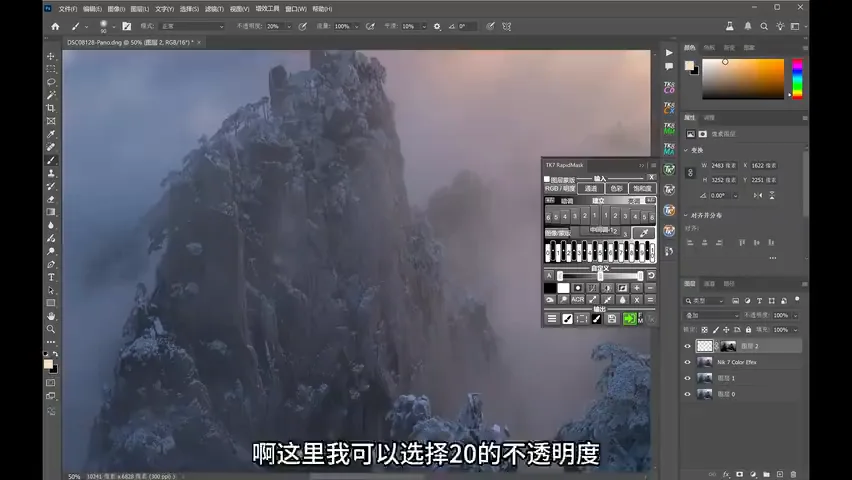
Task: Select the Lasso tool
Action: (x=51, y=82)
